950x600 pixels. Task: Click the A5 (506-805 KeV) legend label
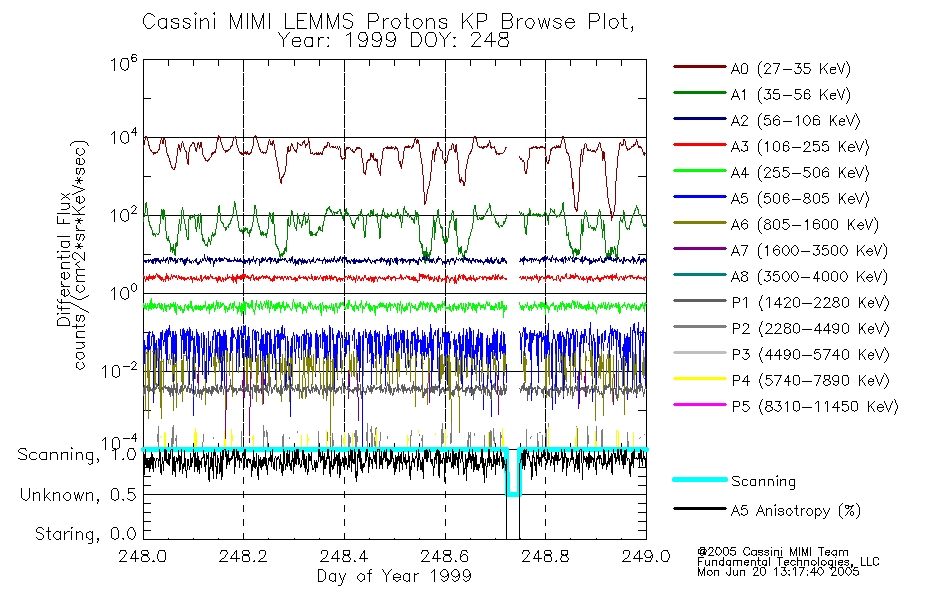point(799,199)
